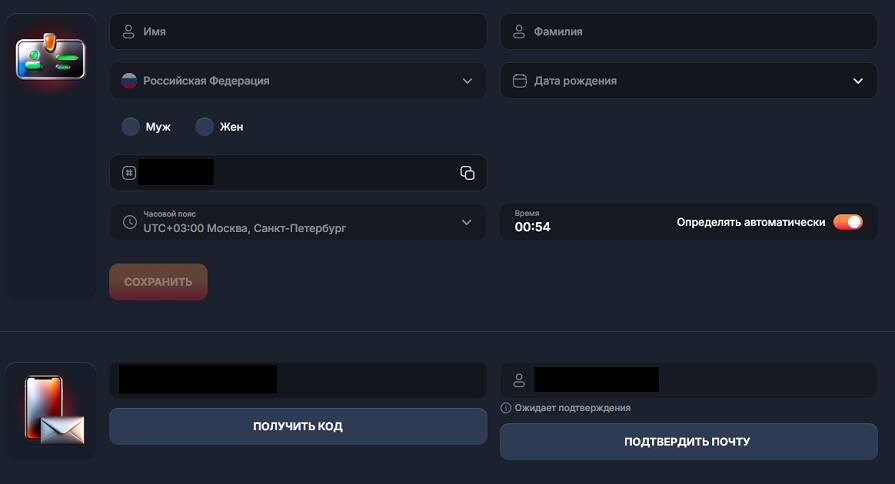Click the info icon near Ожидает подтверждения
The image size is (895, 484).
(506, 408)
